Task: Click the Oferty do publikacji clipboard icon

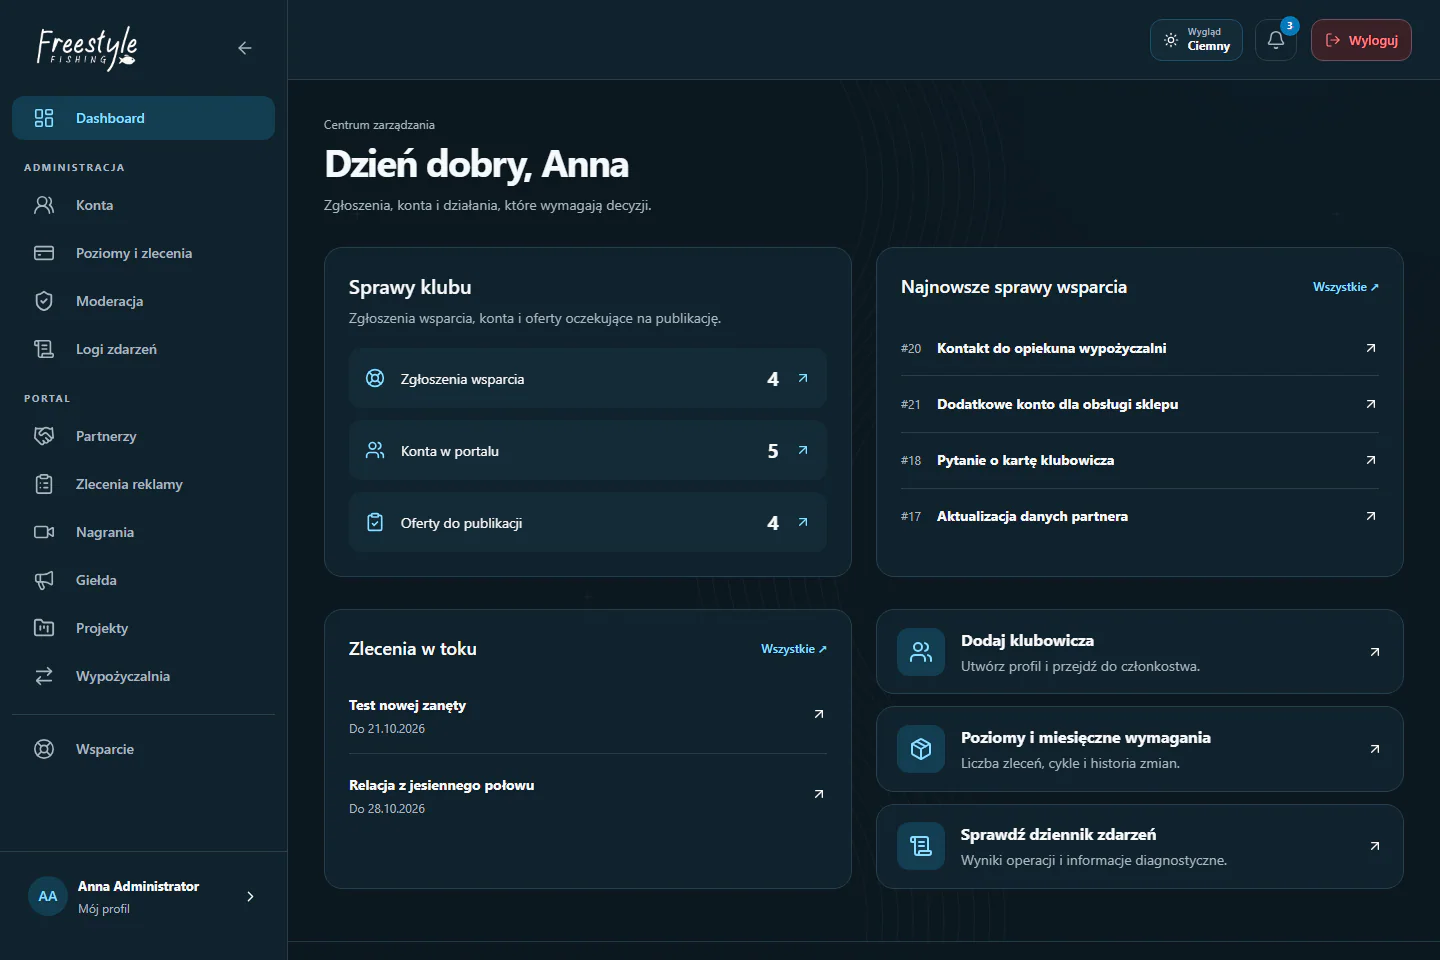Action: (375, 522)
